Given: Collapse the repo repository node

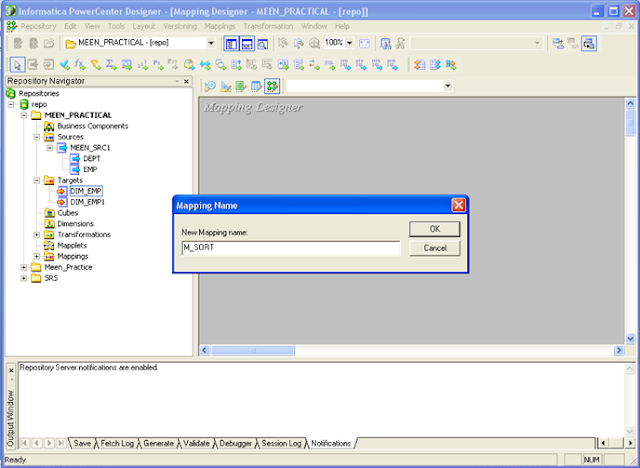Looking at the screenshot, I should 11,104.
